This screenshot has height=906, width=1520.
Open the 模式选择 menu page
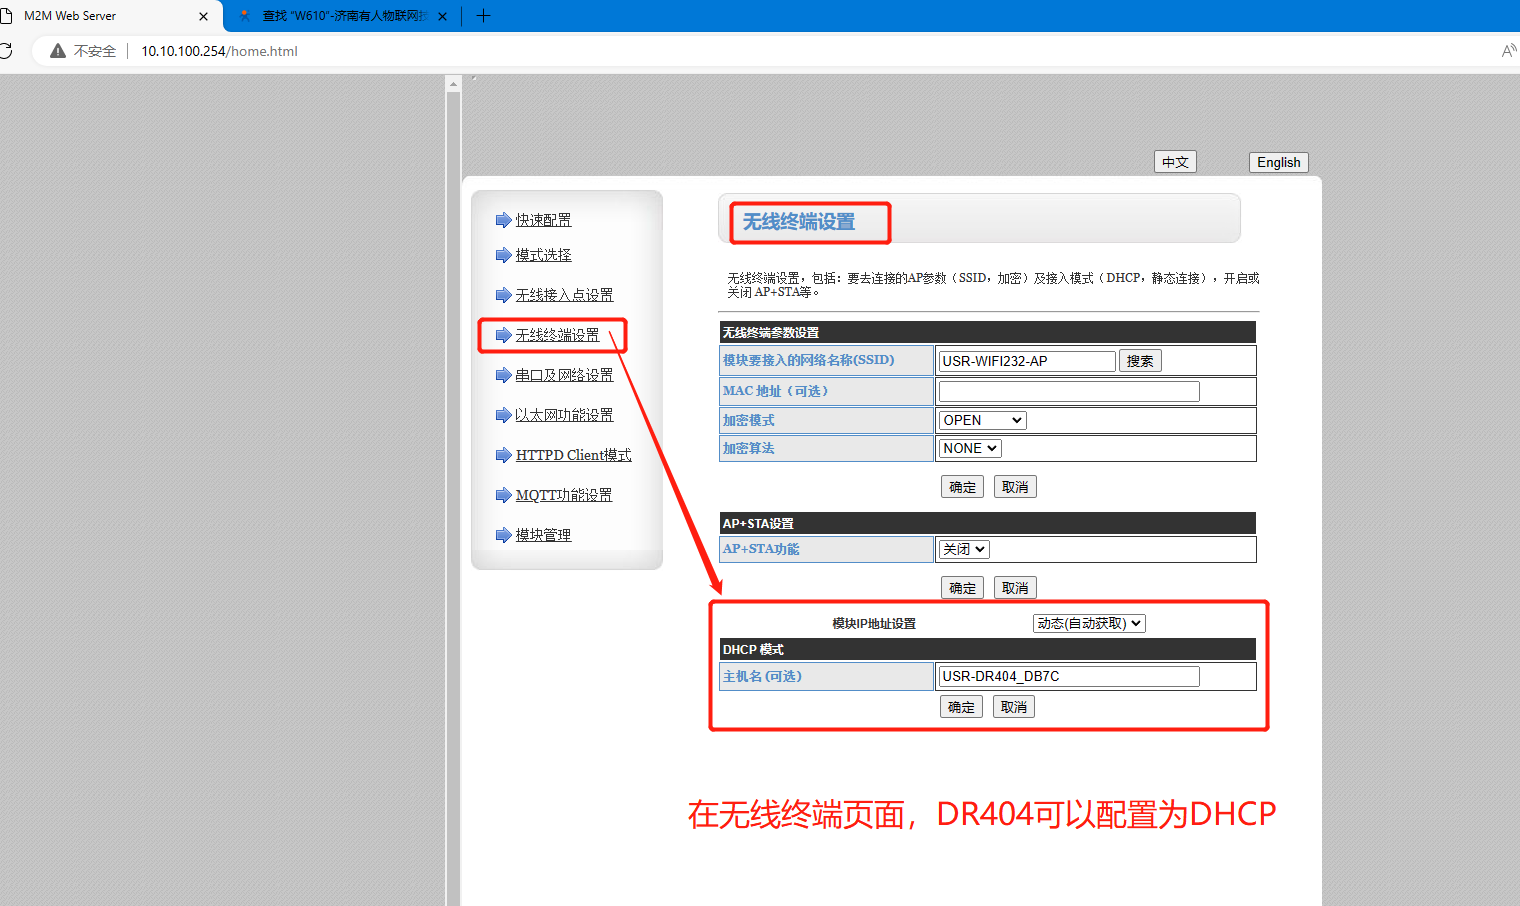[543, 255]
